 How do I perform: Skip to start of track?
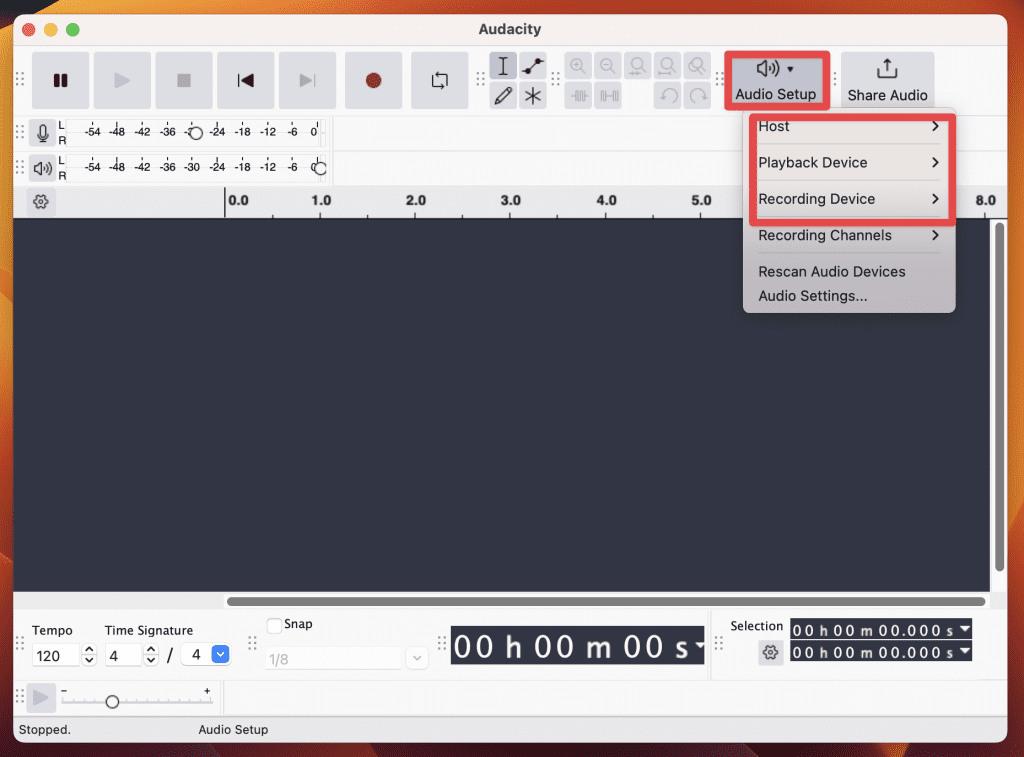[x=246, y=80]
